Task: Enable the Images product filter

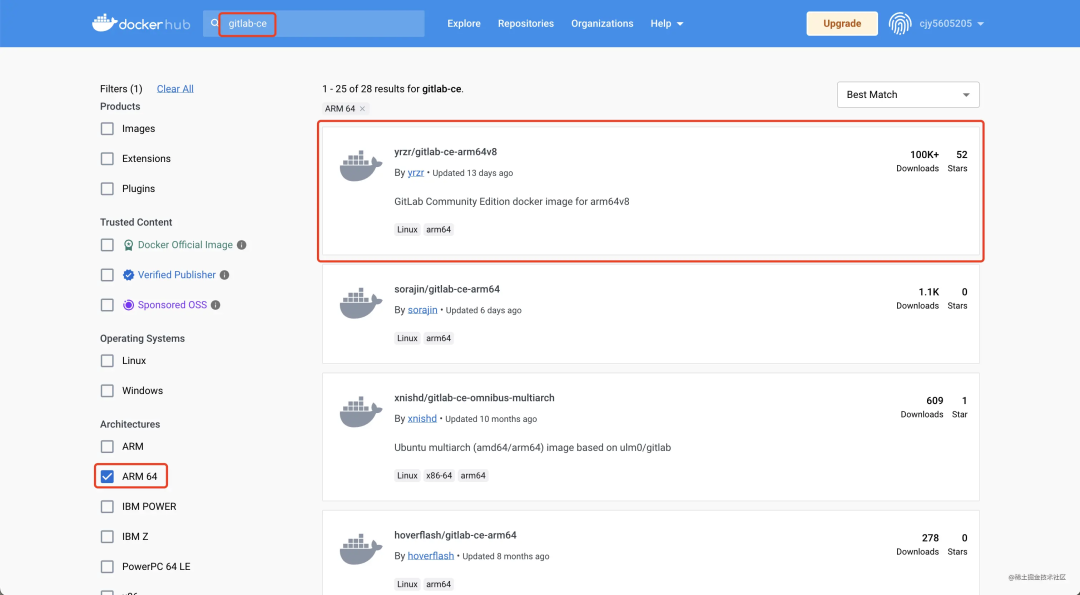Action: click(107, 129)
